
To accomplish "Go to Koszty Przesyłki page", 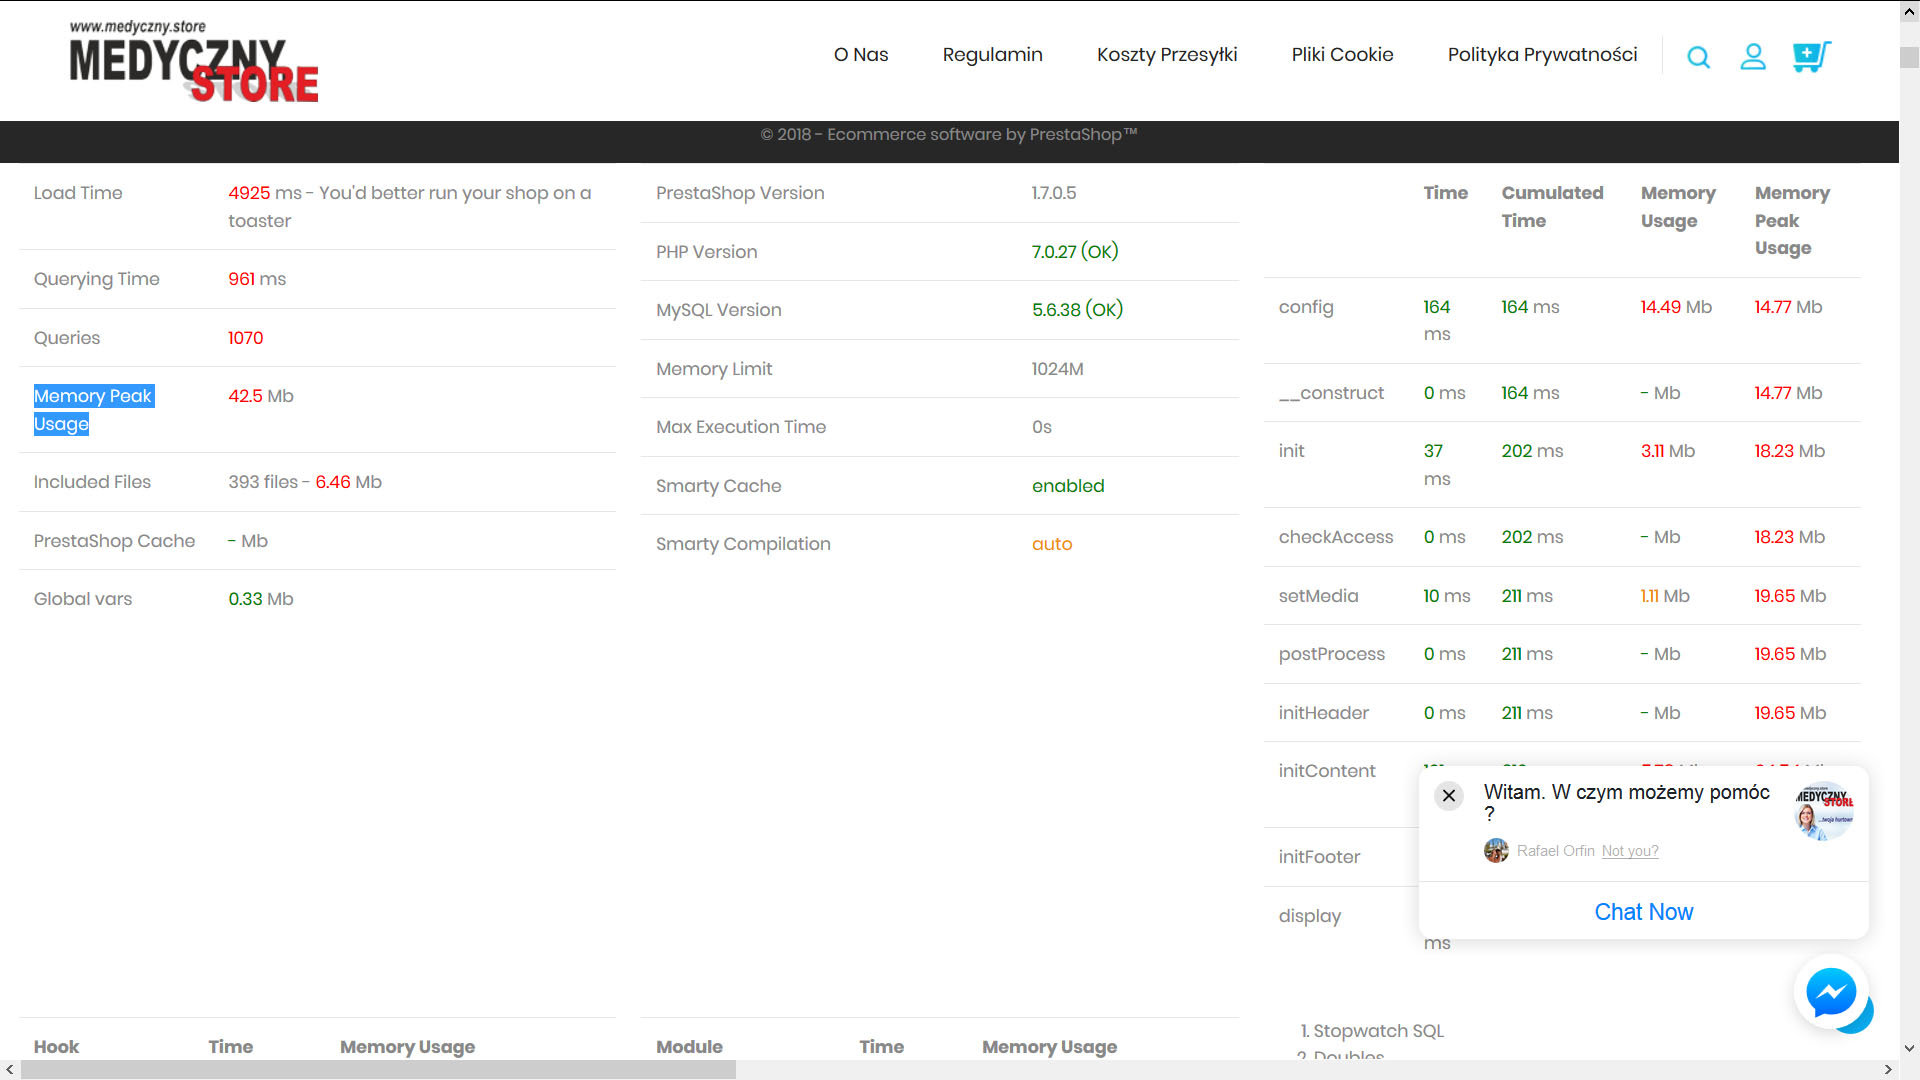I will pyautogui.click(x=1166, y=55).
